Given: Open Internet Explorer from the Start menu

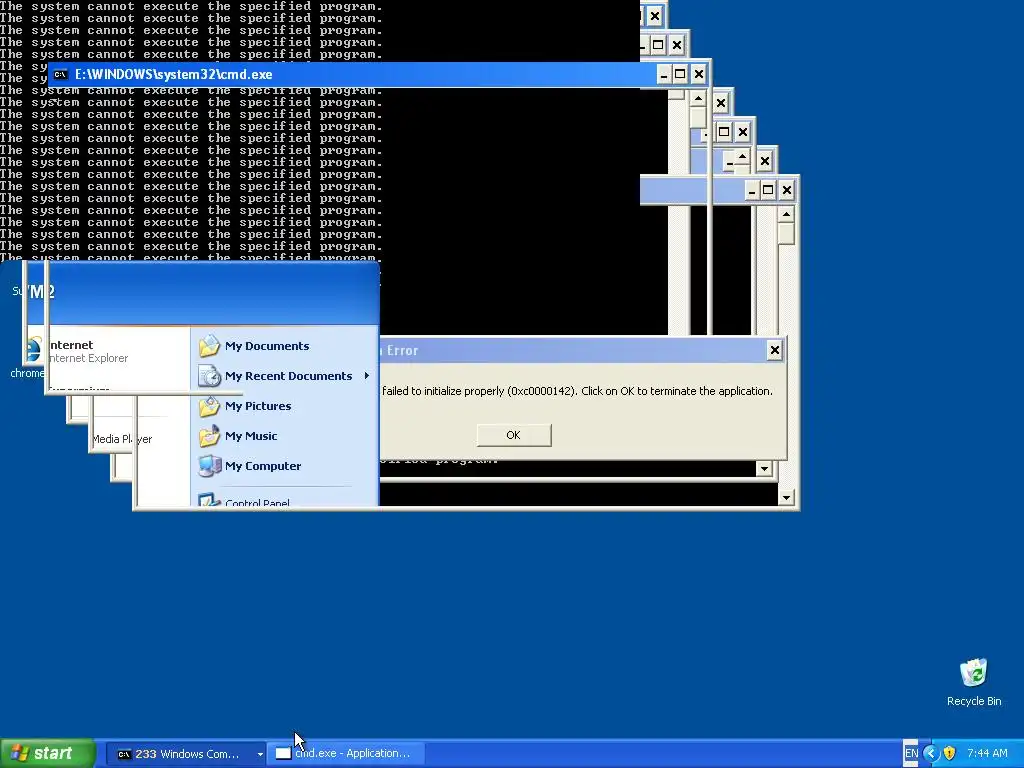Looking at the screenshot, I should click(x=88, y=351).
